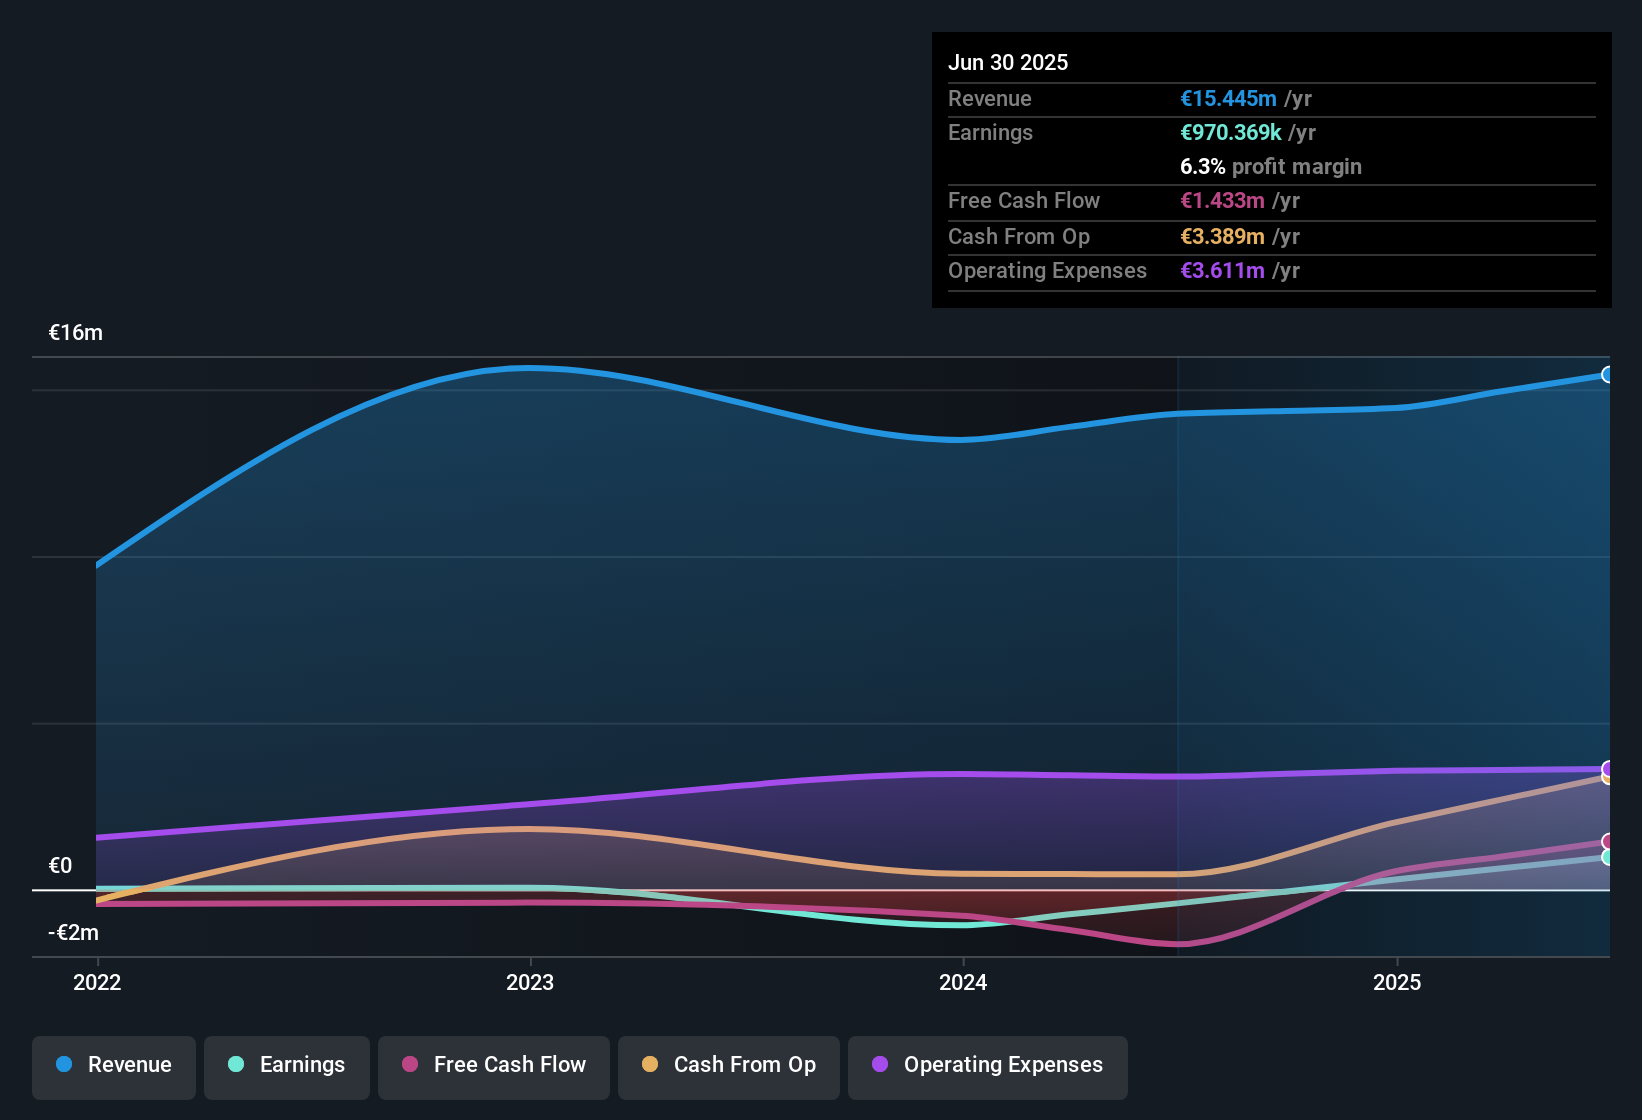Toggle the Revenue series visibility

pyautogui.click(x=113, y=1065)
